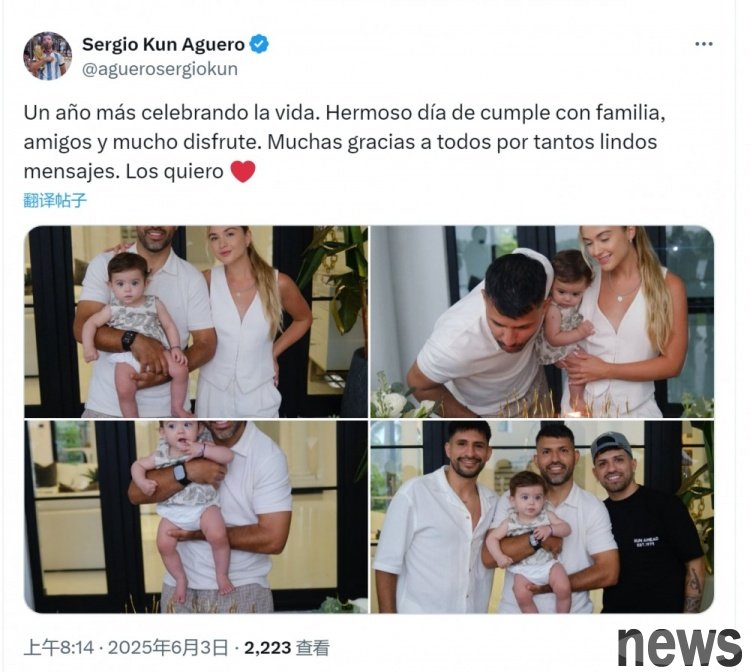Click the tweet text starting 'Un año más'
The image size is (750, 672).
344,142
